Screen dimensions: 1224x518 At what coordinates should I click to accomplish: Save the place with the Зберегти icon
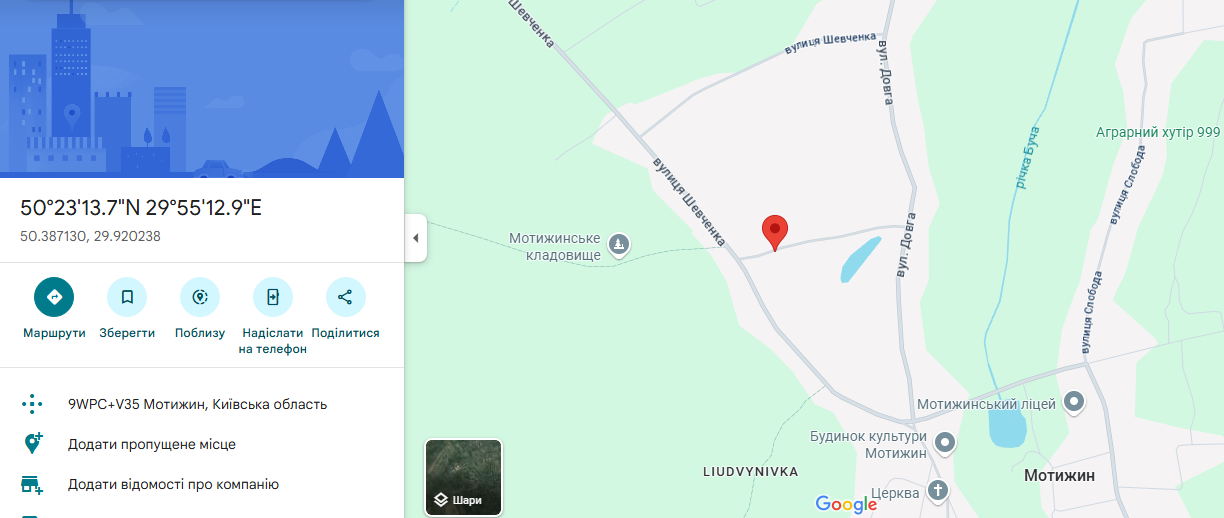pos(127,297)
